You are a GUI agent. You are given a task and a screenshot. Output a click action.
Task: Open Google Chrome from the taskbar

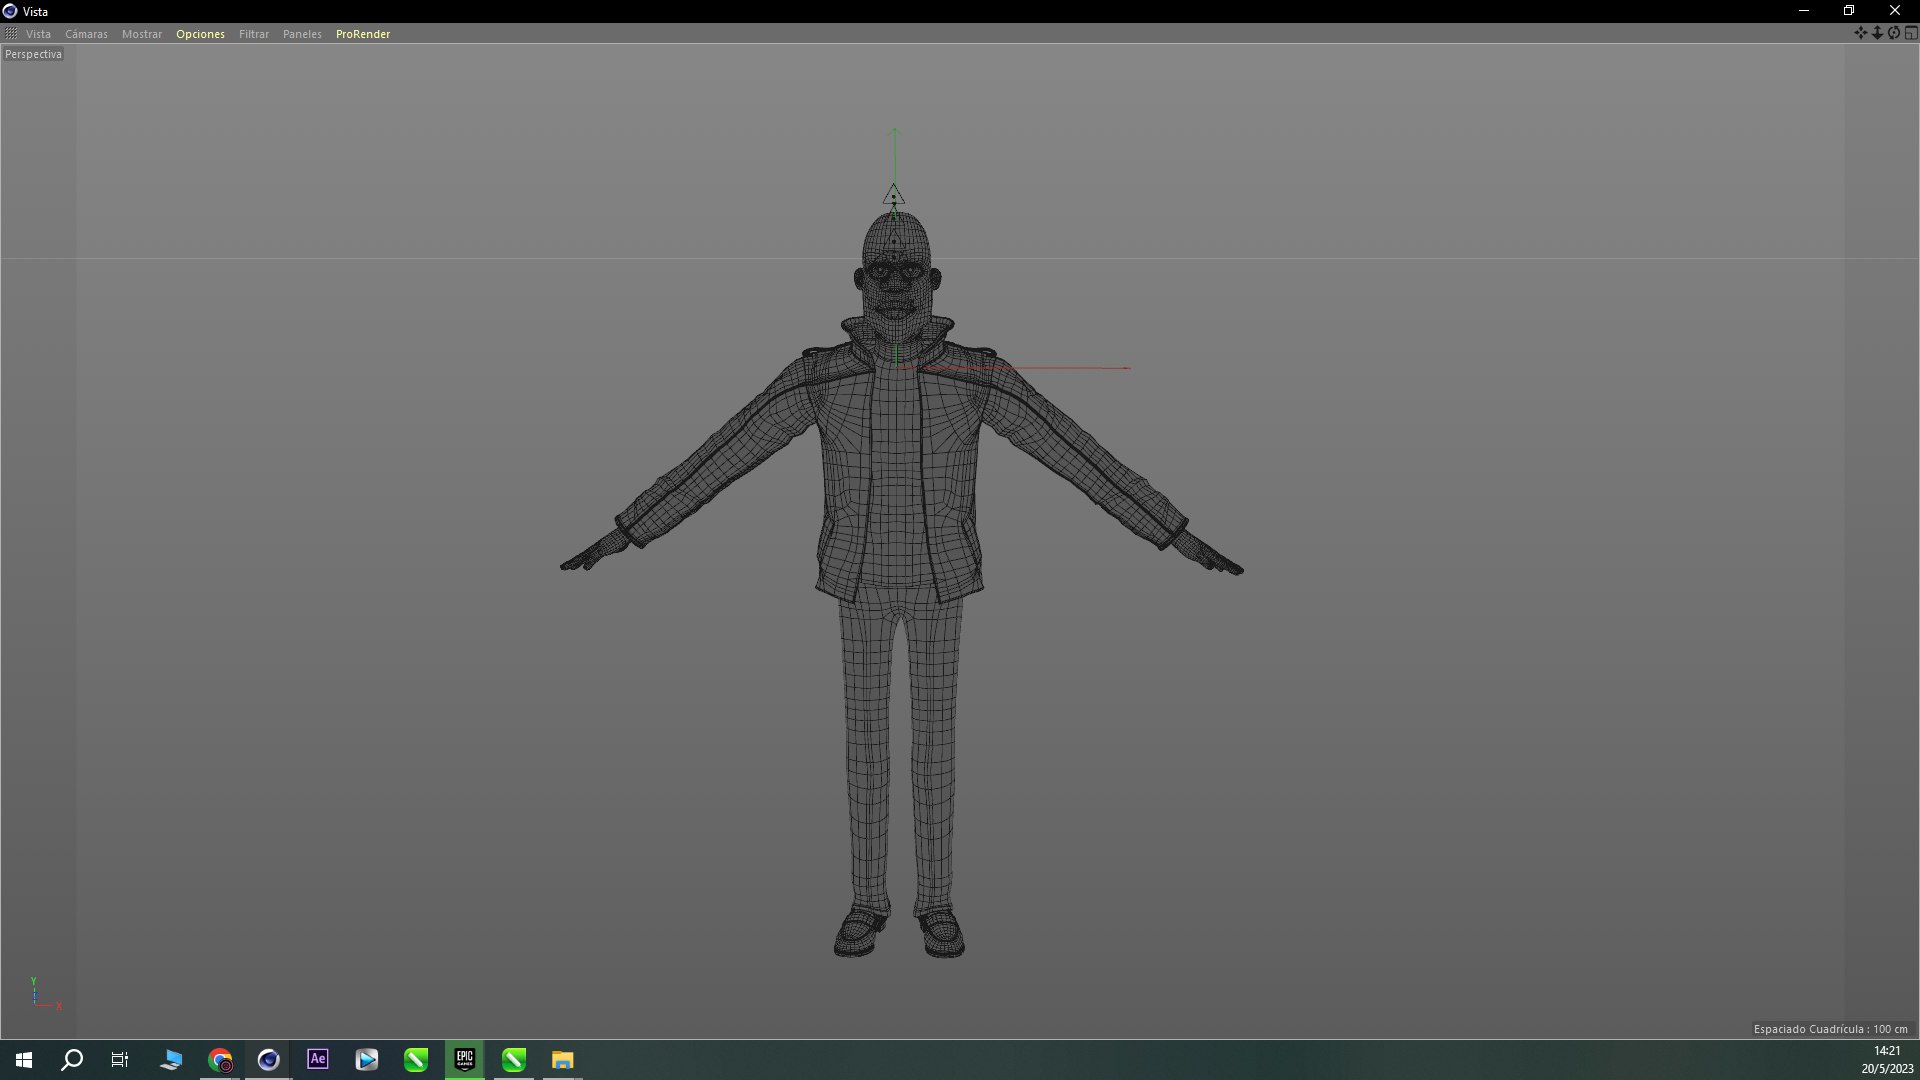tap(220, 1060)
